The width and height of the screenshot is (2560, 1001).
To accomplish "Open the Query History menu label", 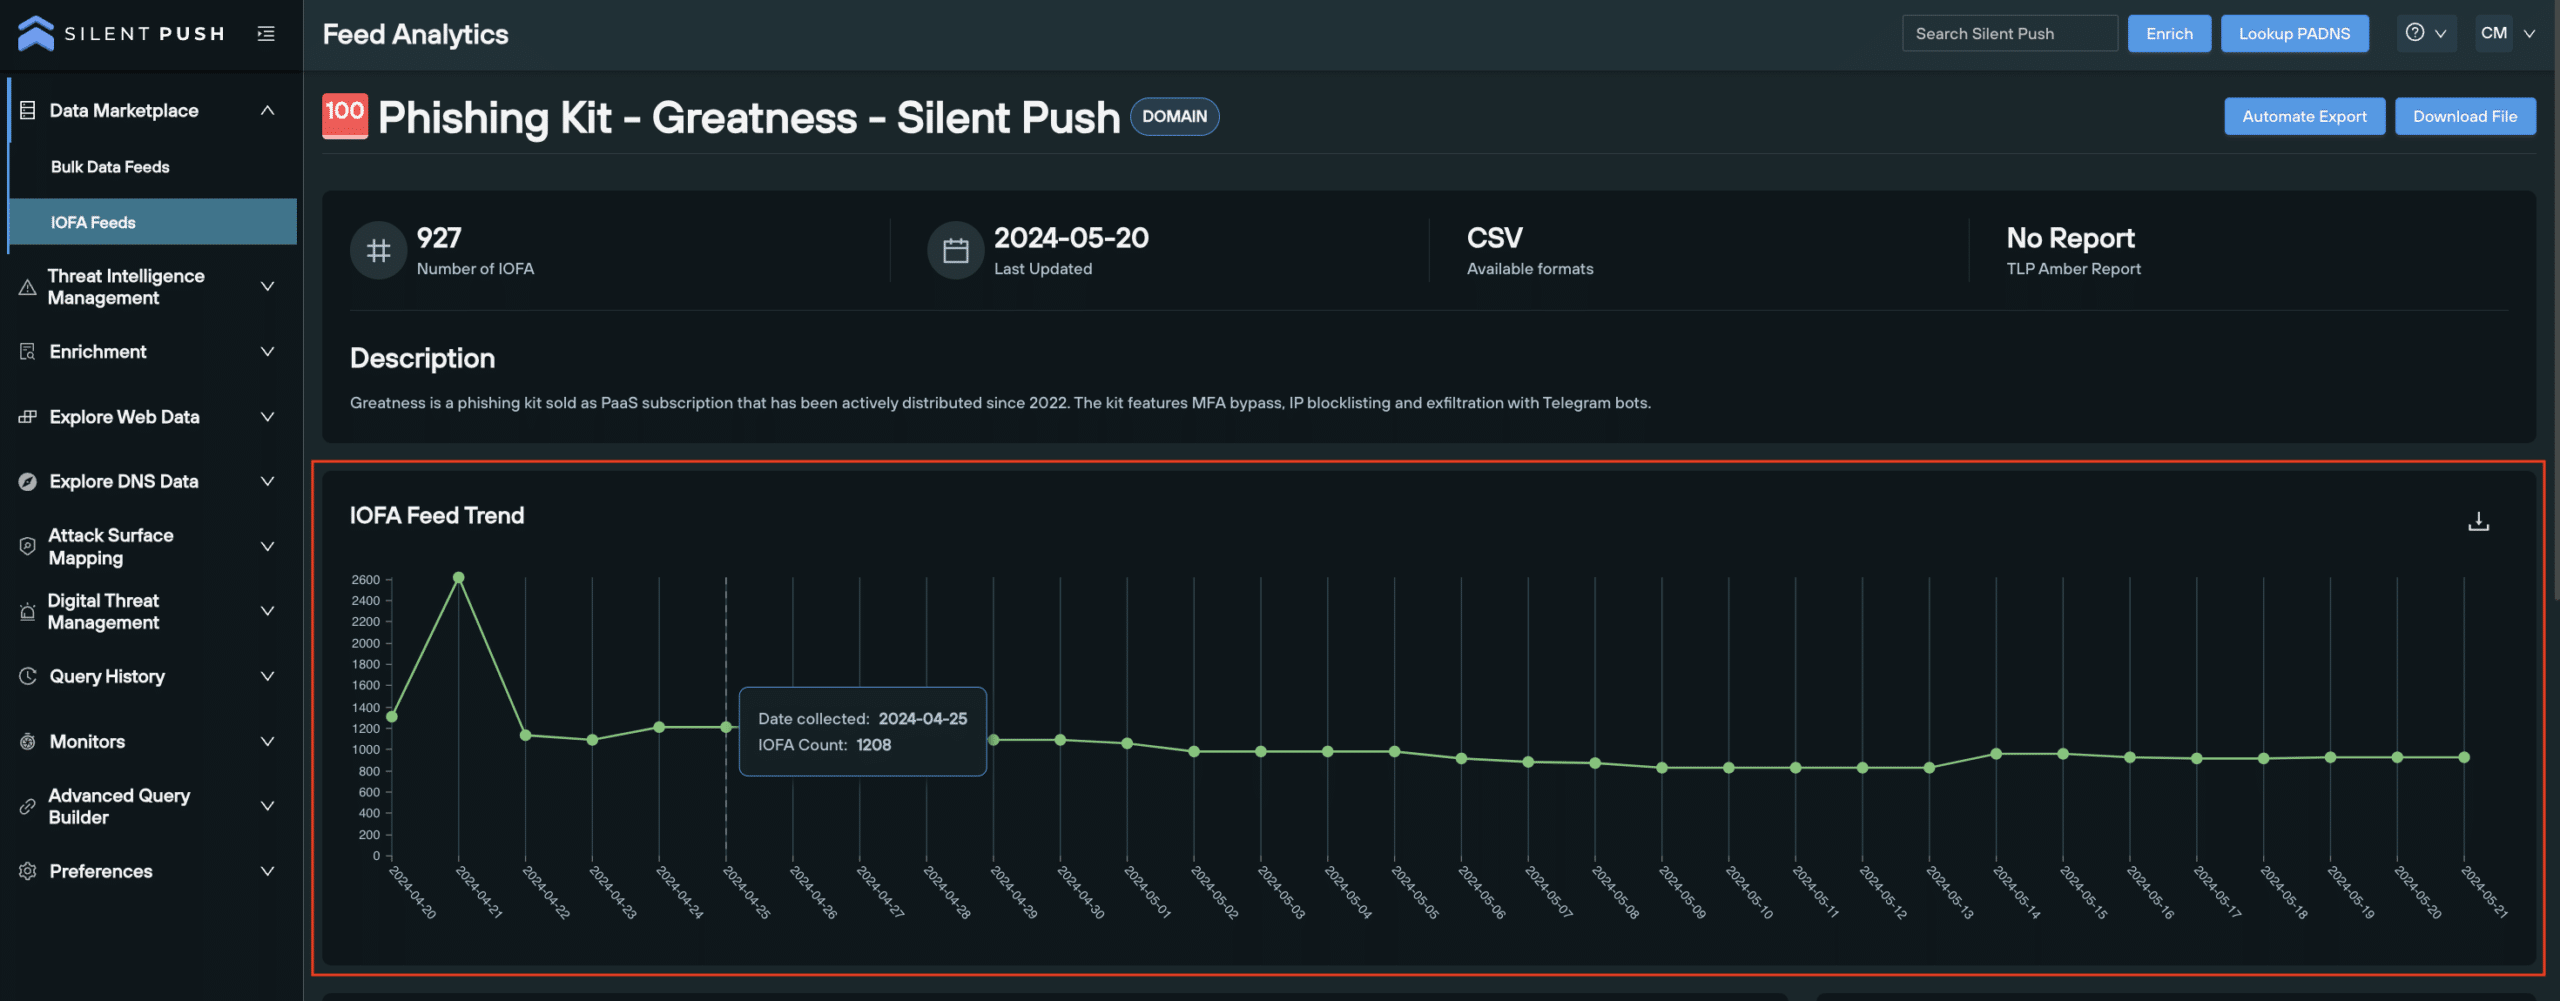I will pyautogui.click(x=107, y=677).
